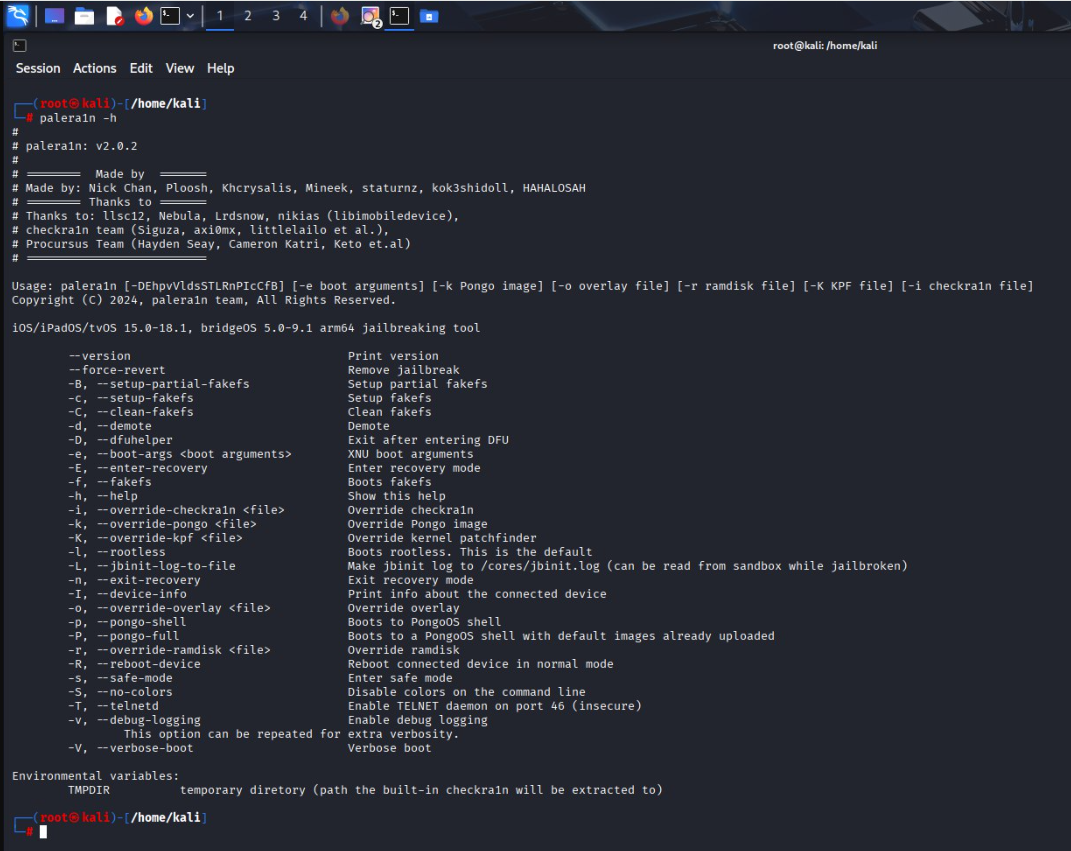Viewport: 1071px width, 851px height.
Task: Open the image viewer taskbar item
Action: click(370, 16)
